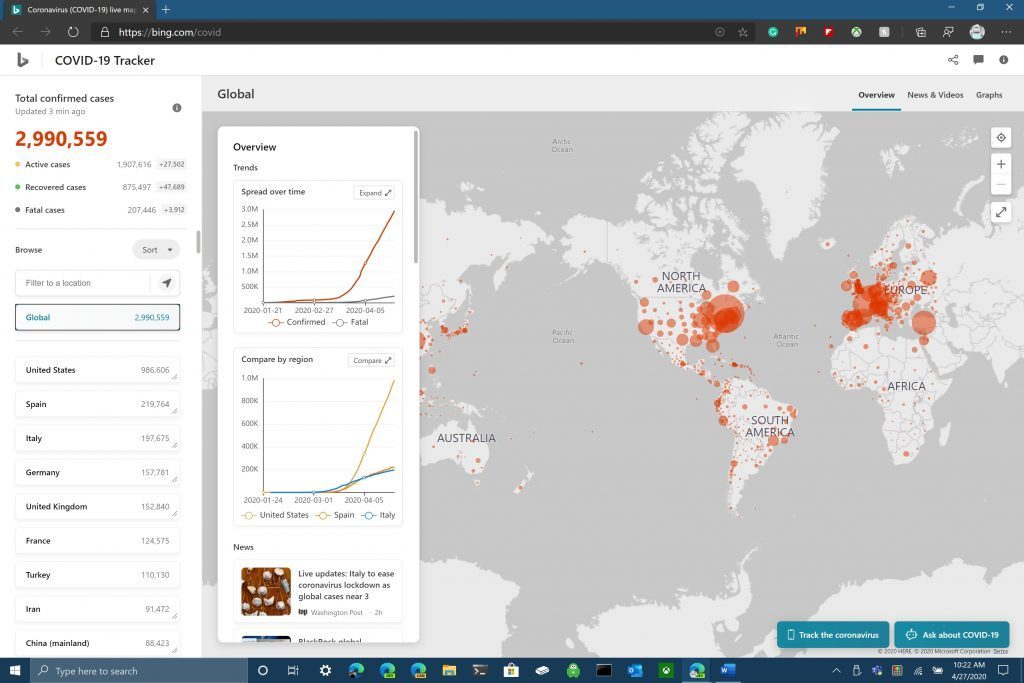Select United States in the country list

pyautogui.click(x=97, y=370)
